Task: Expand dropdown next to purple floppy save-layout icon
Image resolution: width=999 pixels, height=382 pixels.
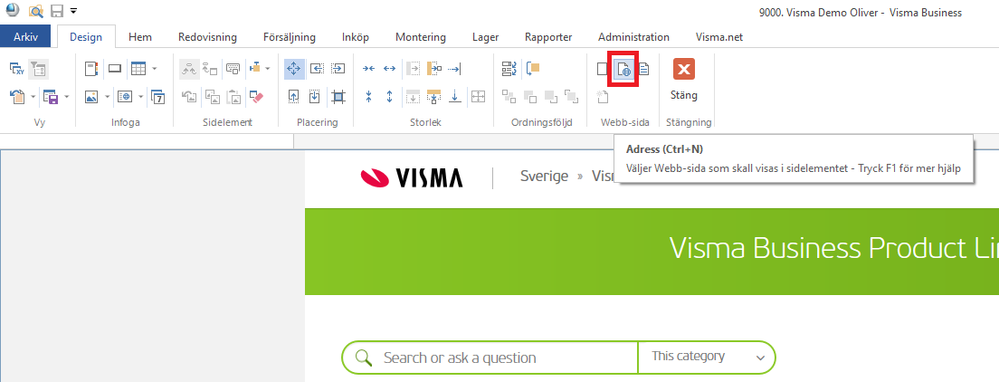Action: (x=66, y=97)
